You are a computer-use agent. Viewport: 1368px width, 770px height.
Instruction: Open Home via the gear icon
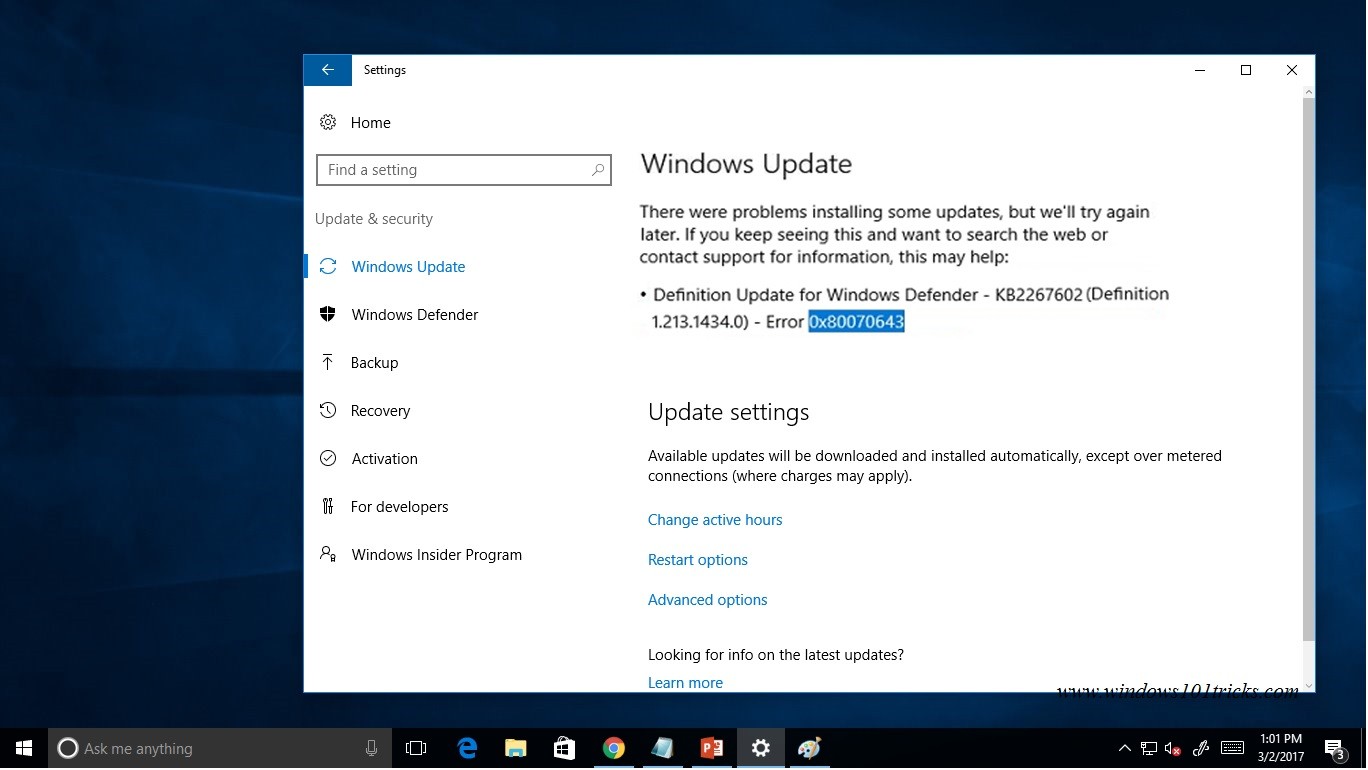(x=328, y=122)
